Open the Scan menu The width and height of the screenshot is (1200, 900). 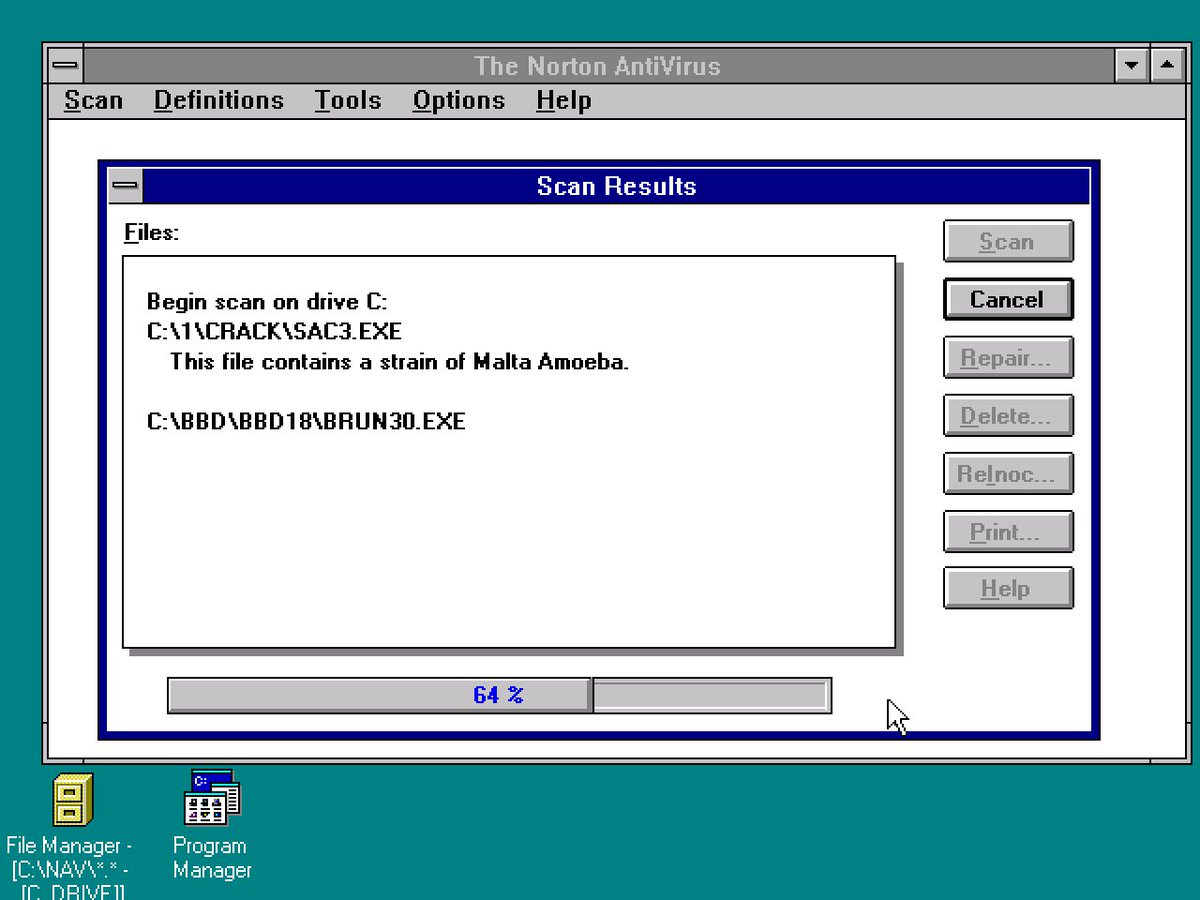click(x=93, y=101)
